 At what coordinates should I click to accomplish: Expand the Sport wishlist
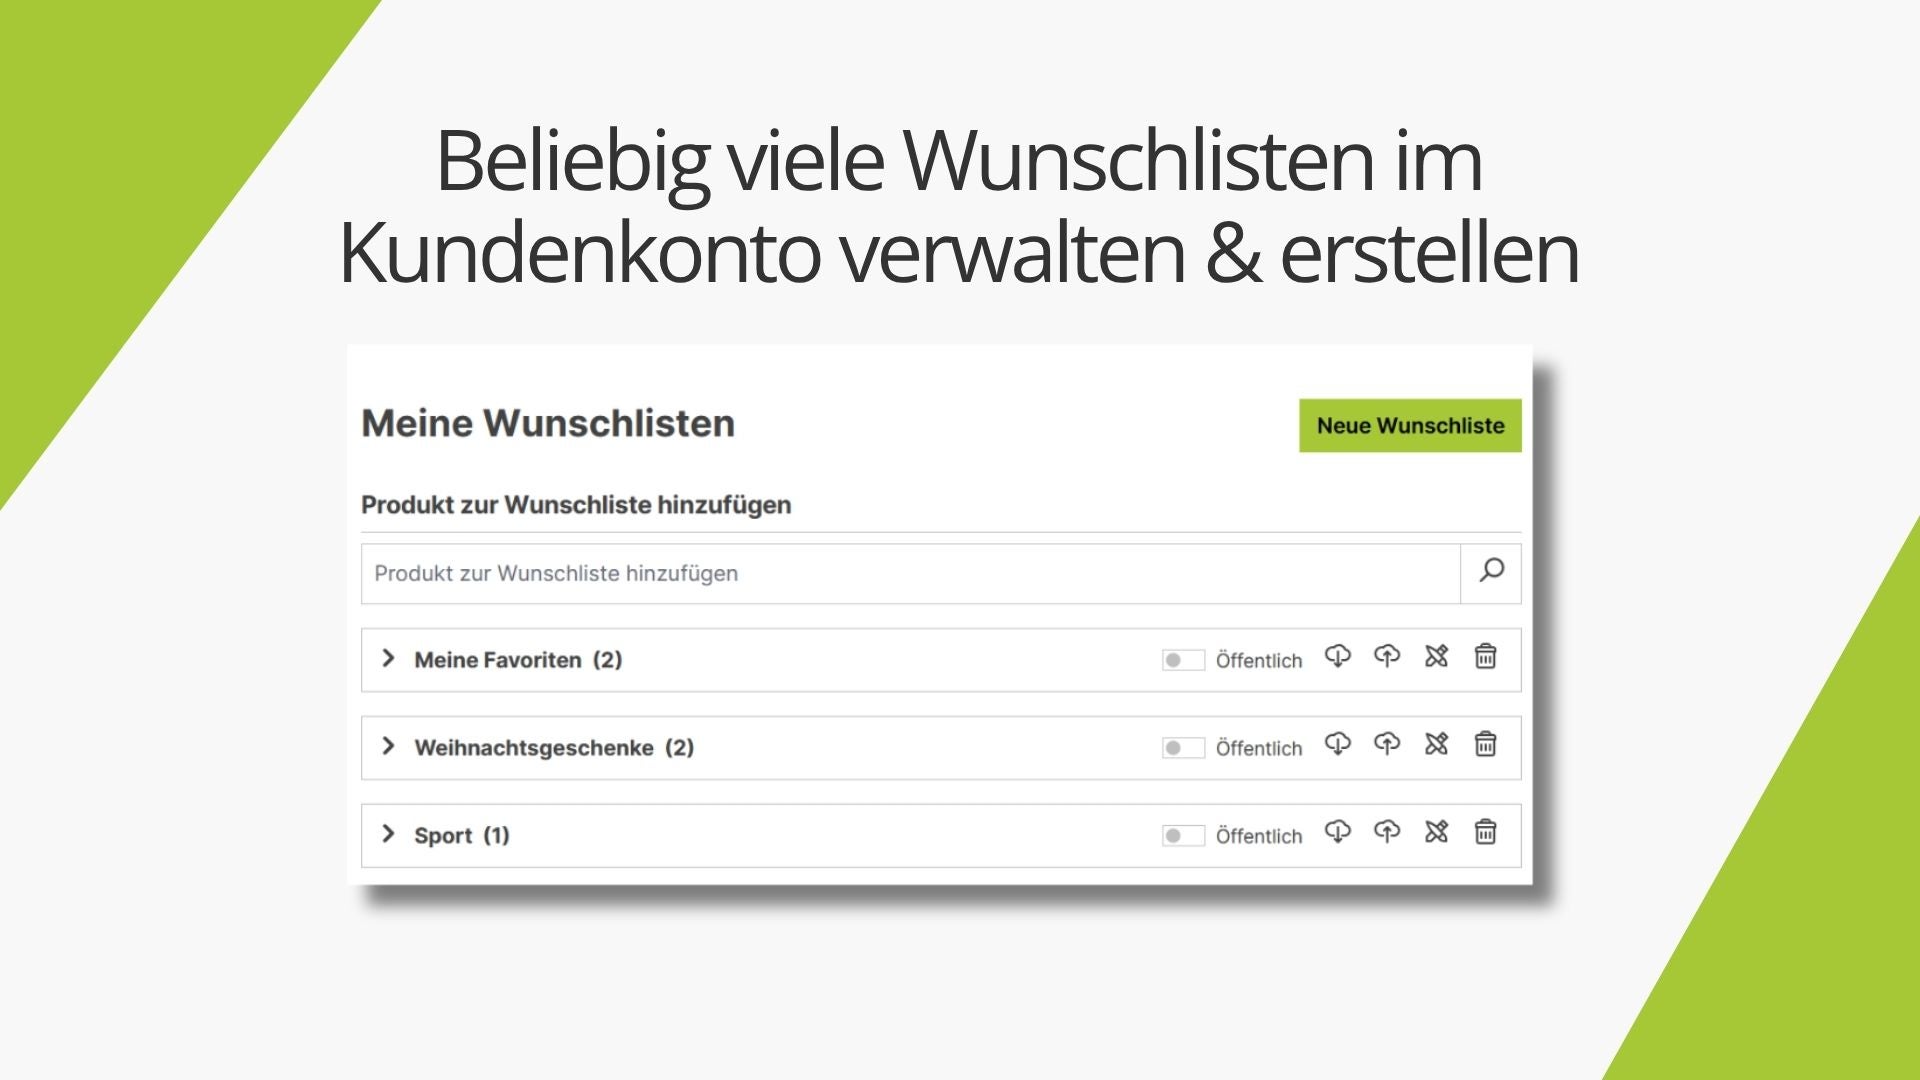pyautogui.click(x=388, y=834)
